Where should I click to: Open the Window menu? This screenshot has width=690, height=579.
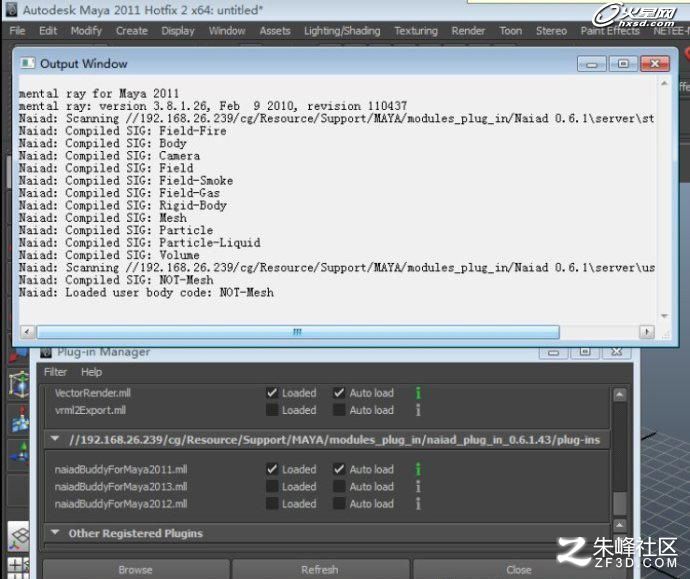click(227, 31)
